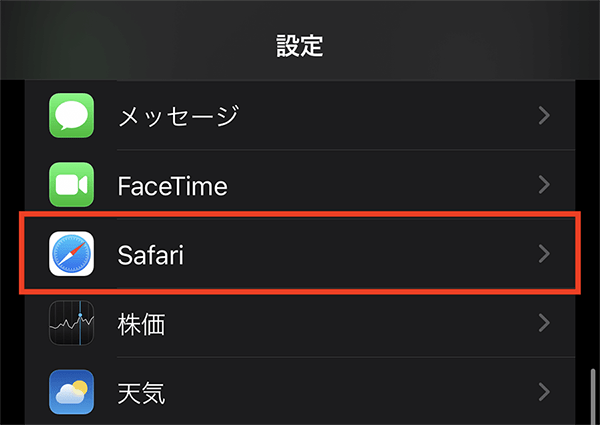Expand the メッセージ row chevron
The height and width of the screenshot is (425, 600).
[544, 115]
